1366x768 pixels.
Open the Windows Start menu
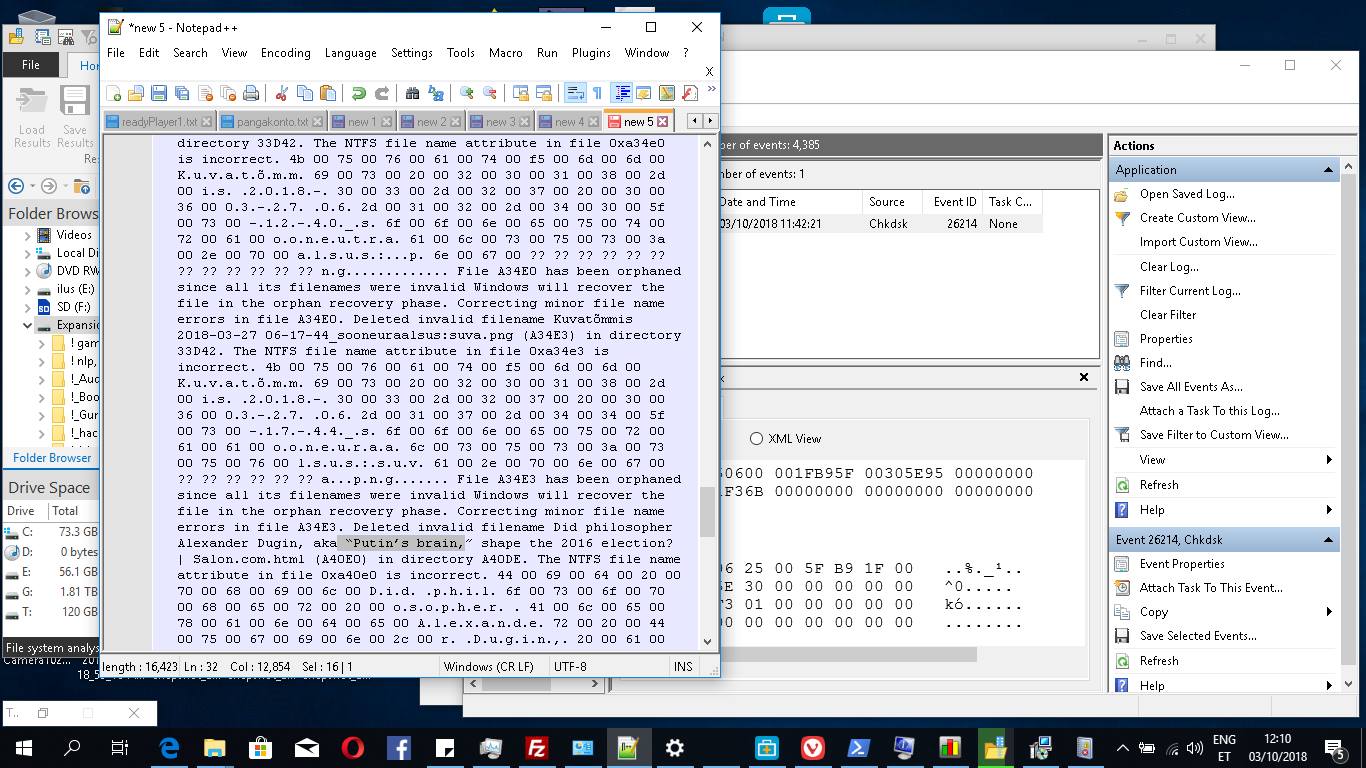pyautogui.click(x=24, y=747)
